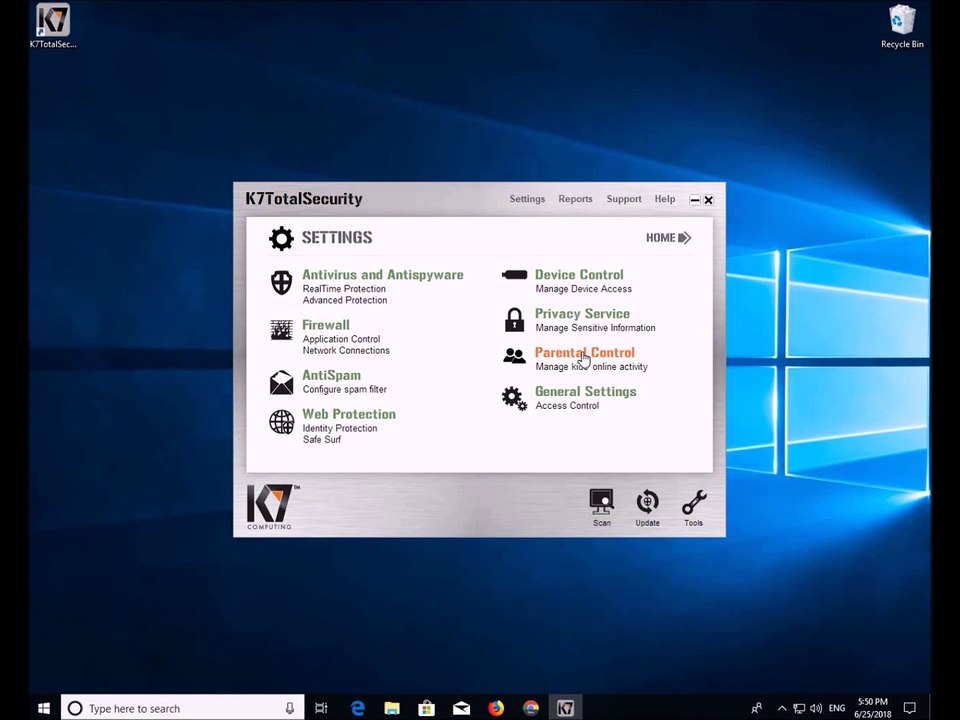Click the People icon in the taskbar
This screenshot has width=960, height=720.
757,708
